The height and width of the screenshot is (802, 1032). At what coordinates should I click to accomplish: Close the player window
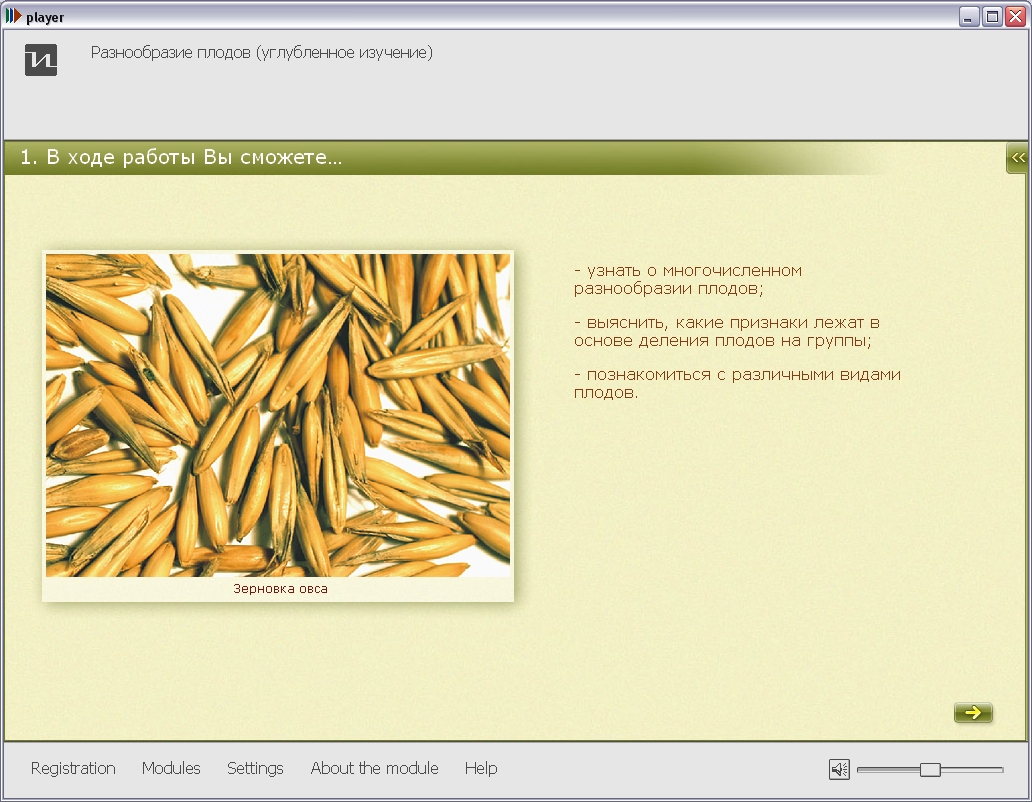1014,16
